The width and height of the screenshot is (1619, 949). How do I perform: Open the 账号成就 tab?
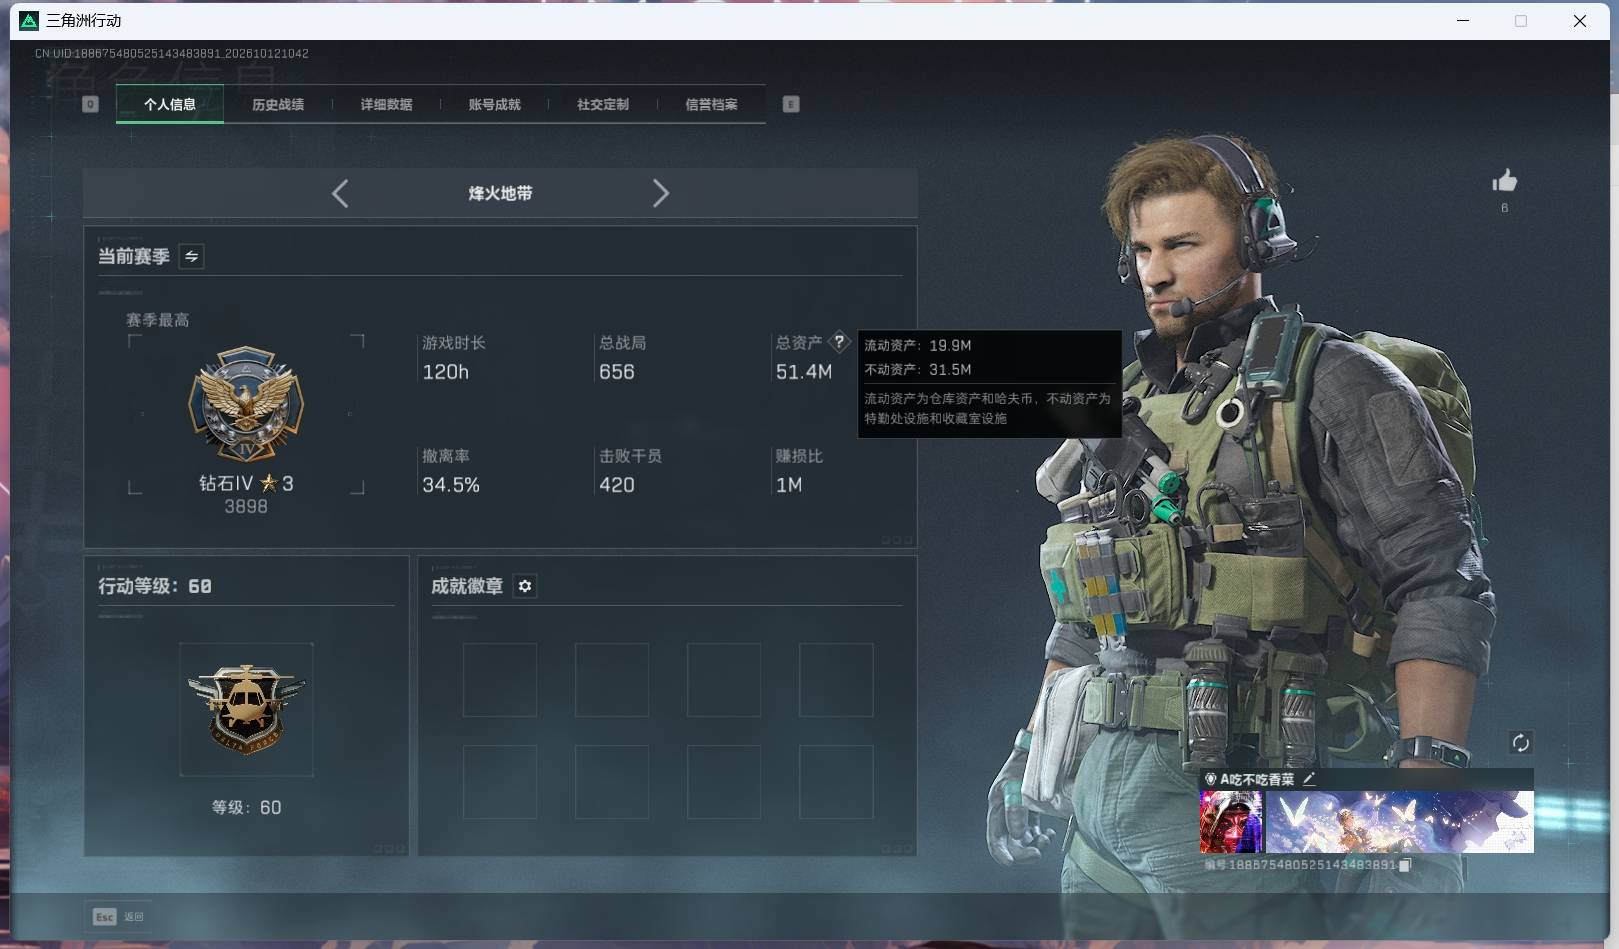(x=494, y=104)
